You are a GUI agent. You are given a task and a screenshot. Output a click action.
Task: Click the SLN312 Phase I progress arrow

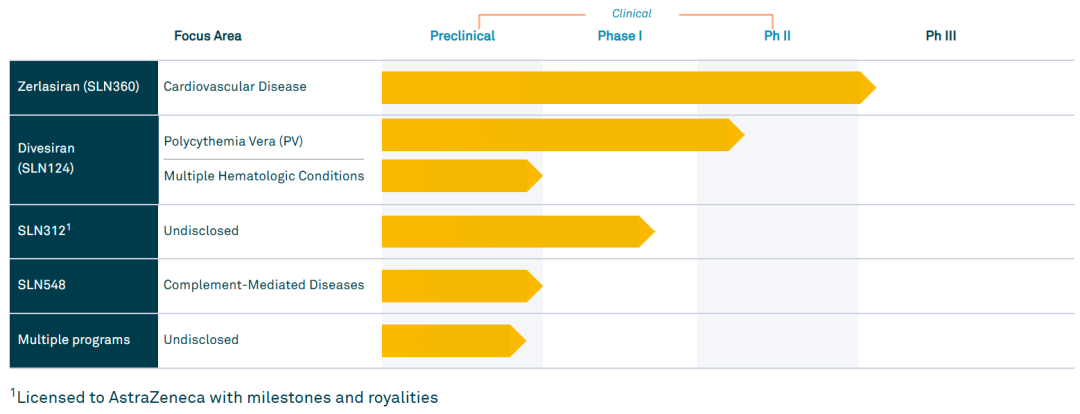click(x=518, y=231)
